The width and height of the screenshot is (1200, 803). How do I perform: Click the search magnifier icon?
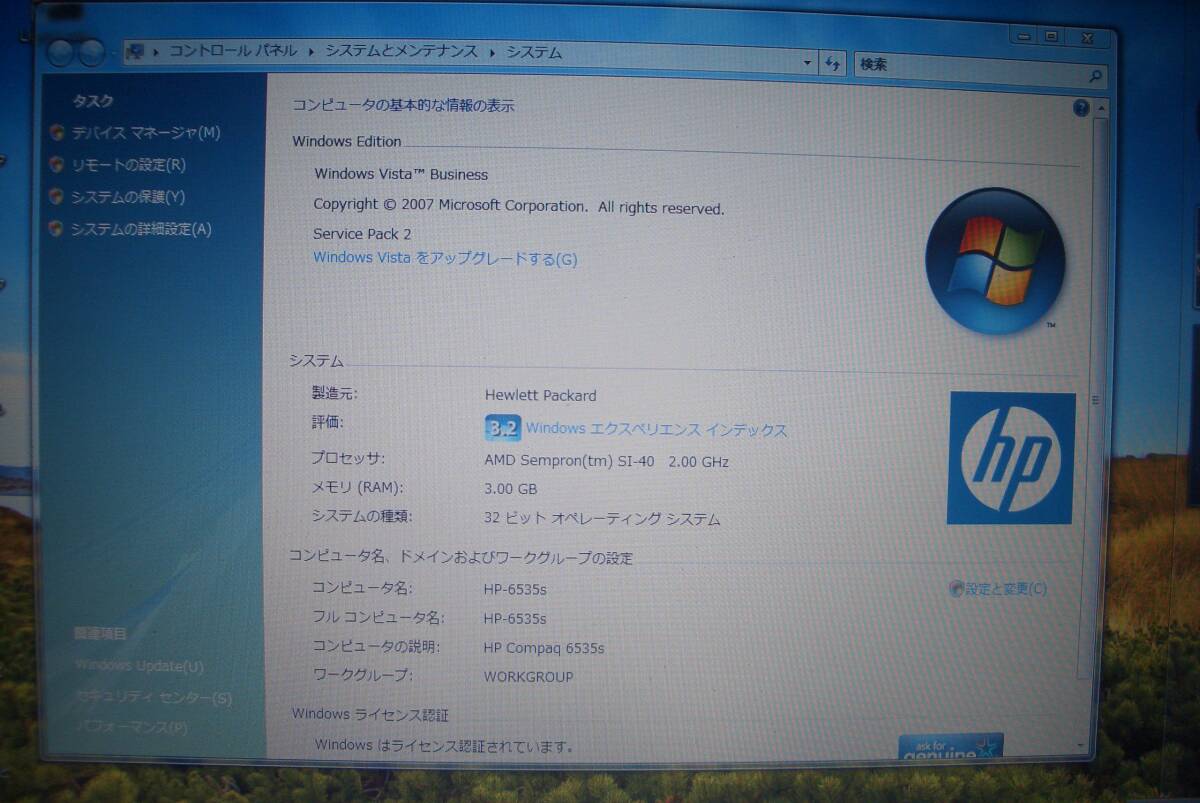(x=1094, y=75)
